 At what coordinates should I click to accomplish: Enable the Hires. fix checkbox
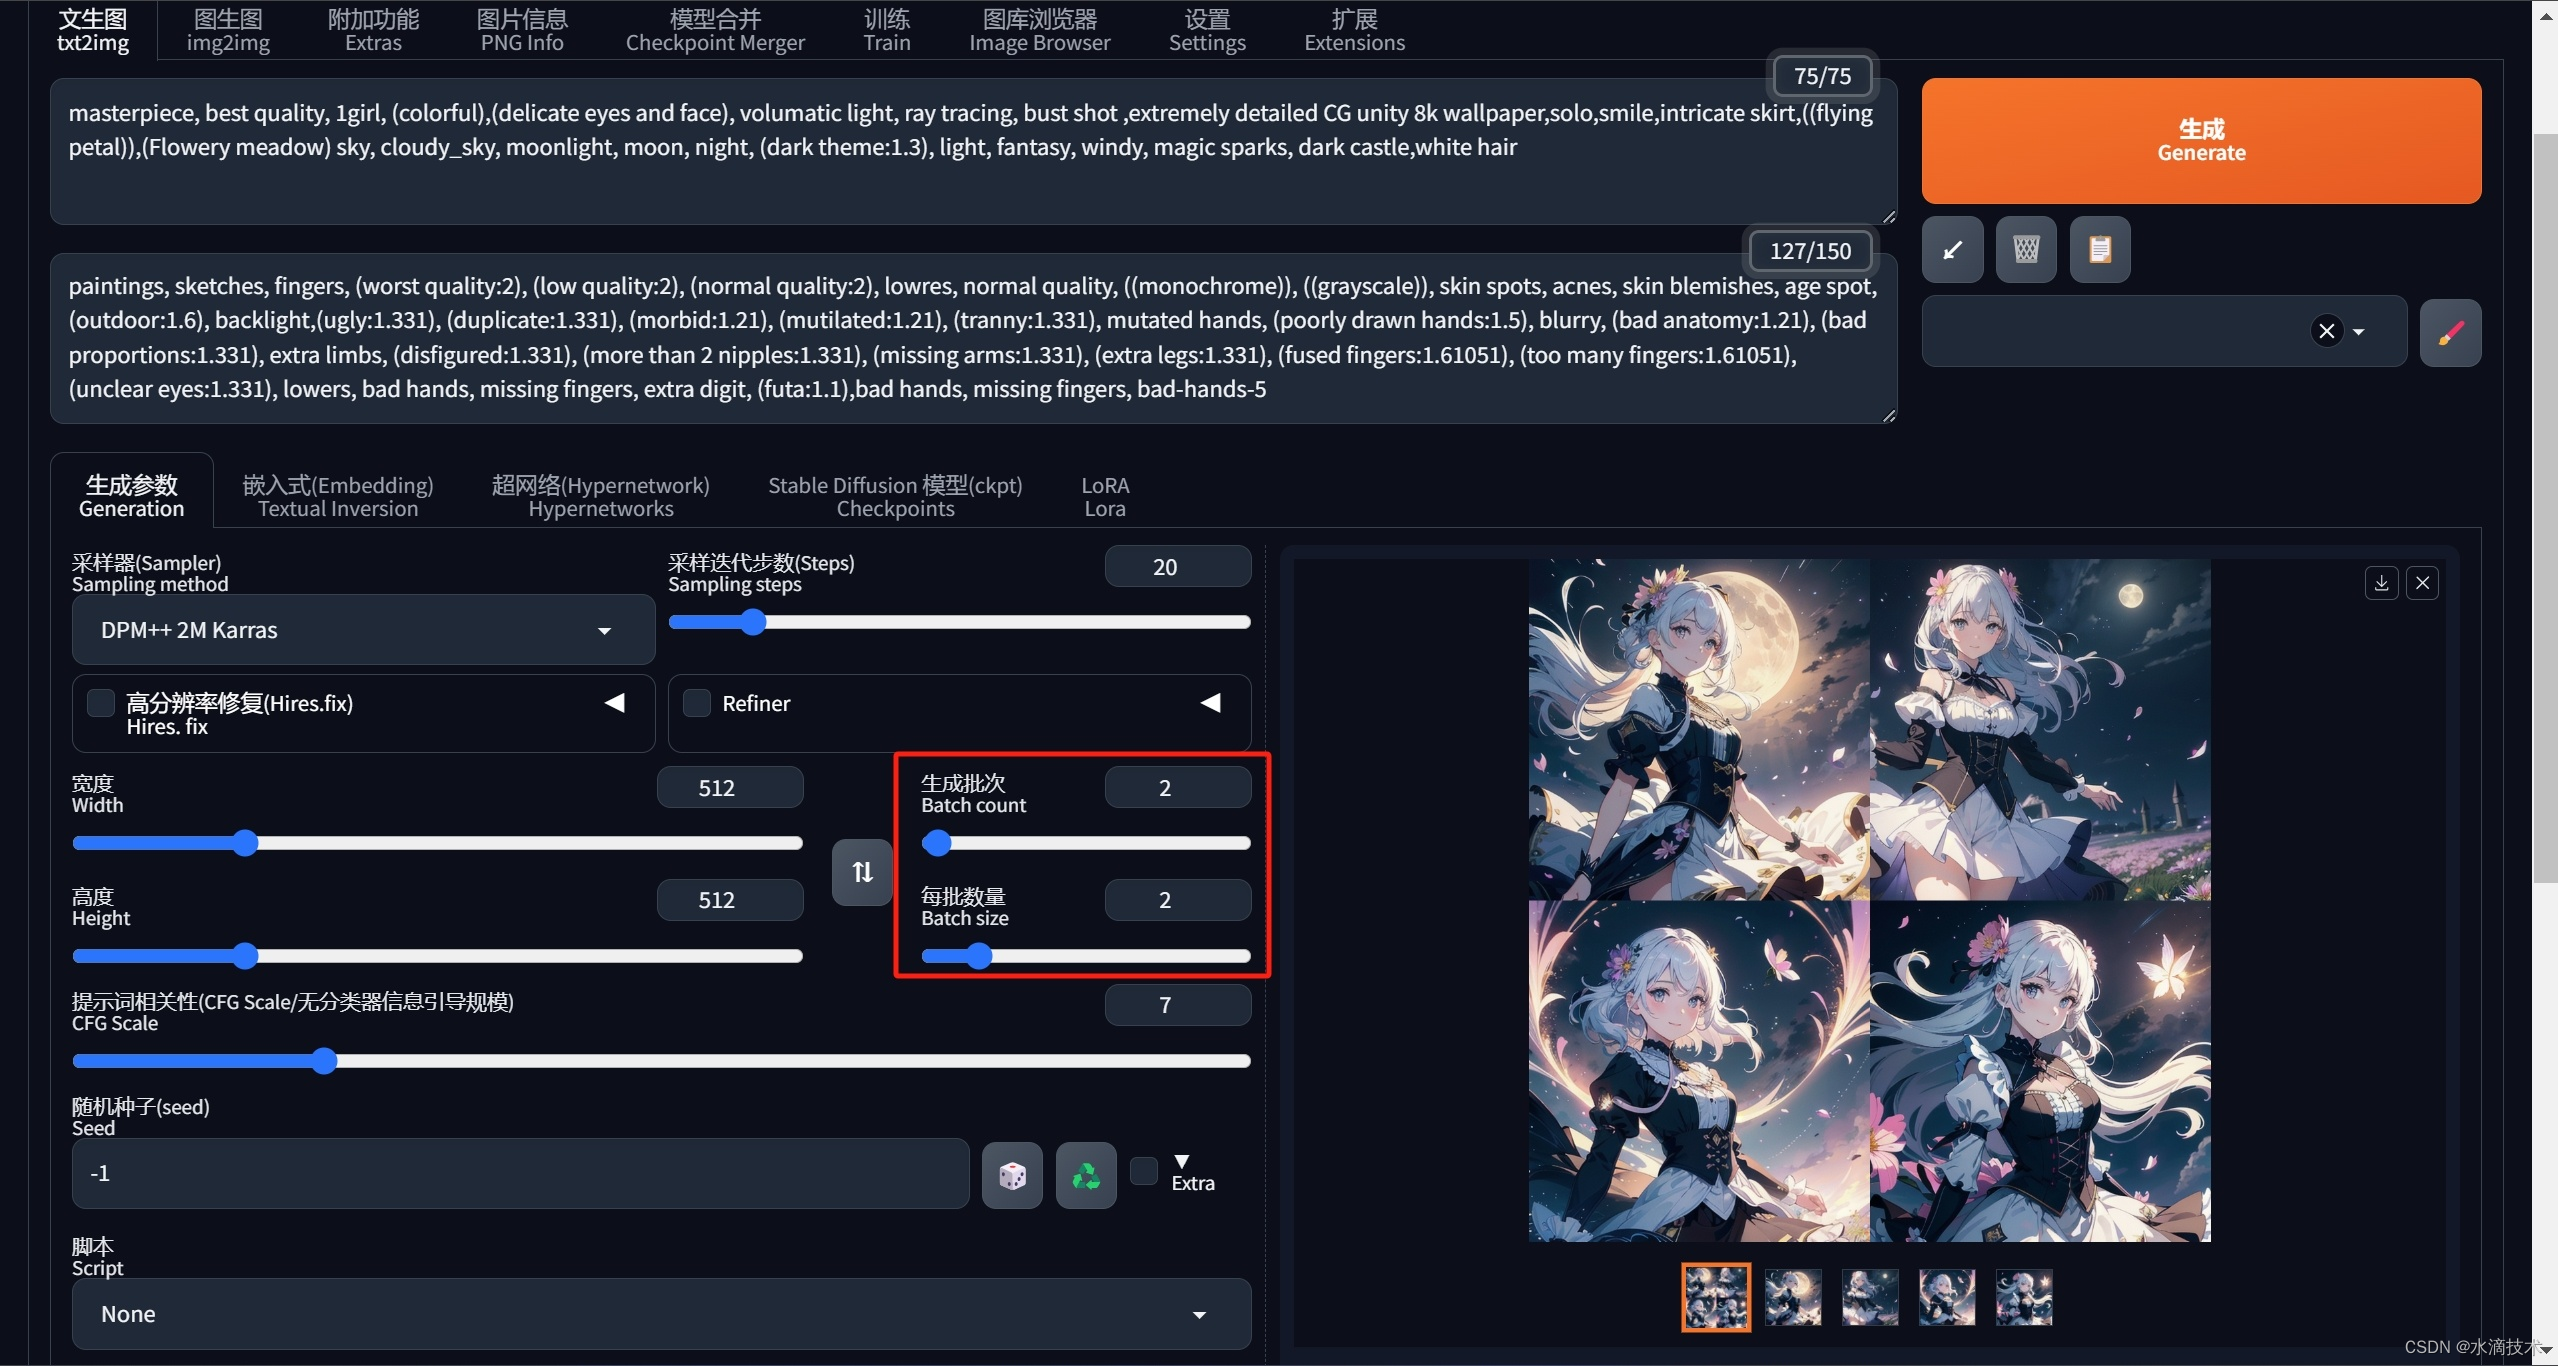[x=101, y=703]
